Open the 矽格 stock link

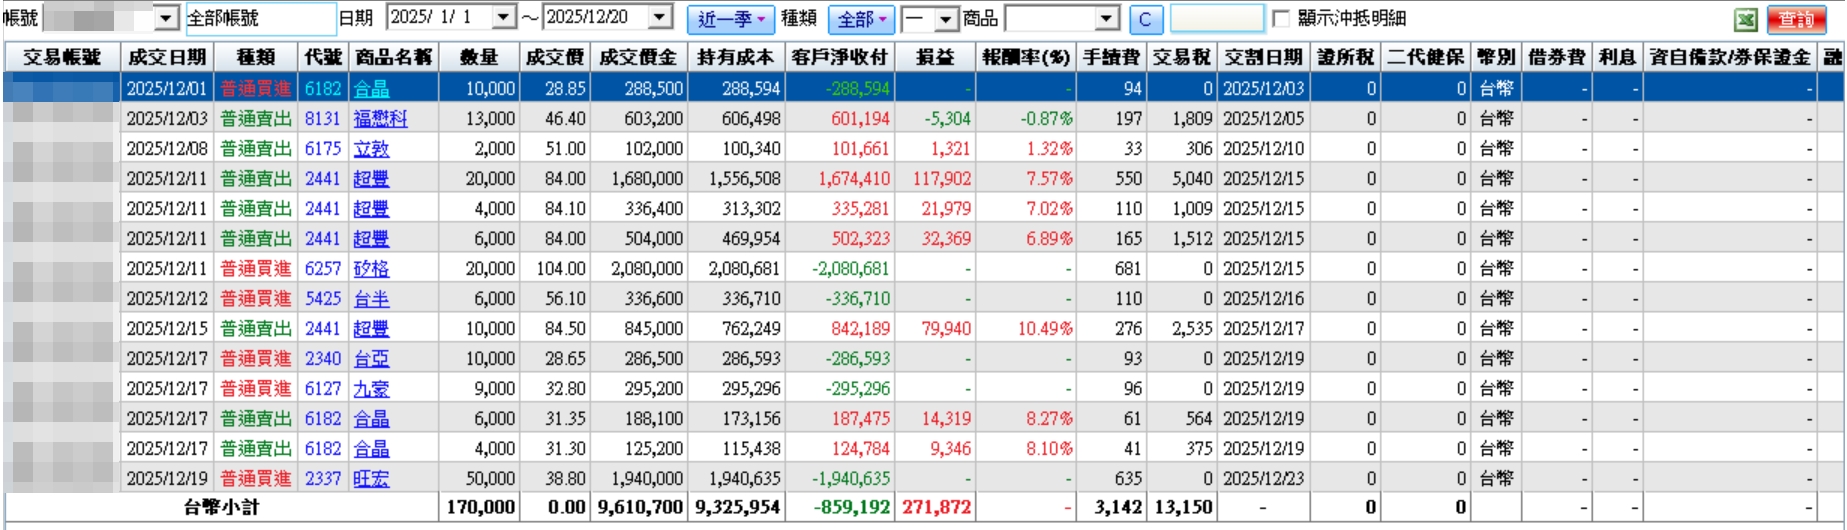pyautogui.click(x=371, y=269)
